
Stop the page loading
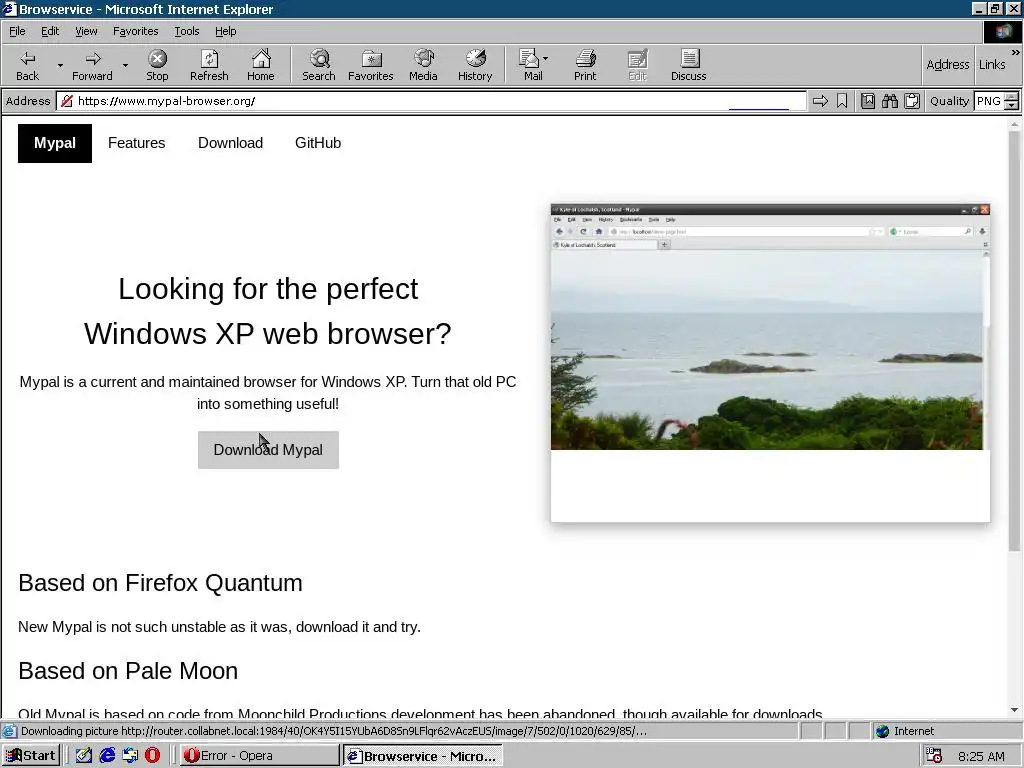pyautogui.click(x=157, y=65)
